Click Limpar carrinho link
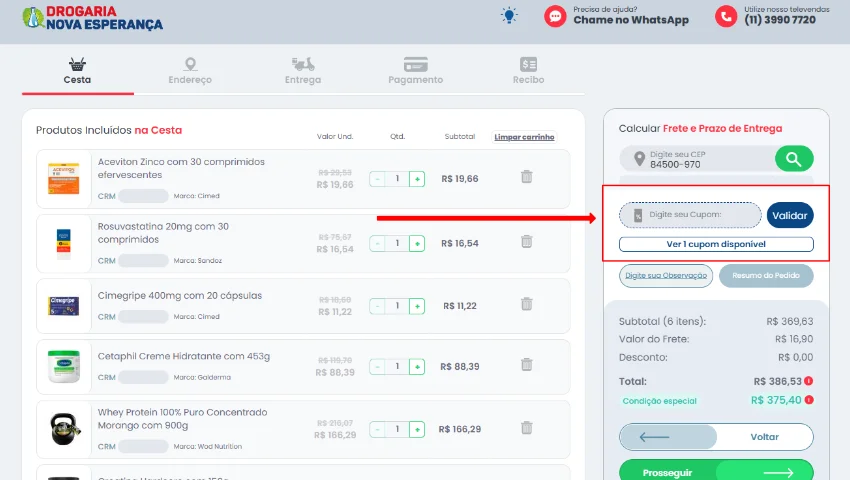Viewport: 850px width, 480px height. (524, 137)
